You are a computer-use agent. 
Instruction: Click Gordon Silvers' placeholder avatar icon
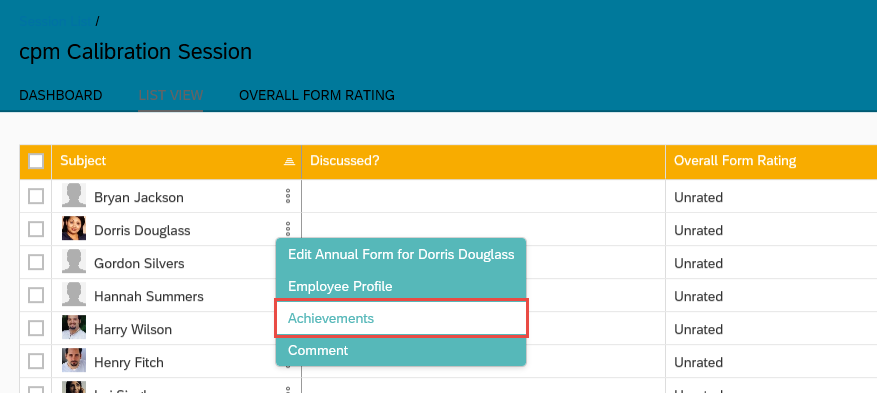(74, 261)
